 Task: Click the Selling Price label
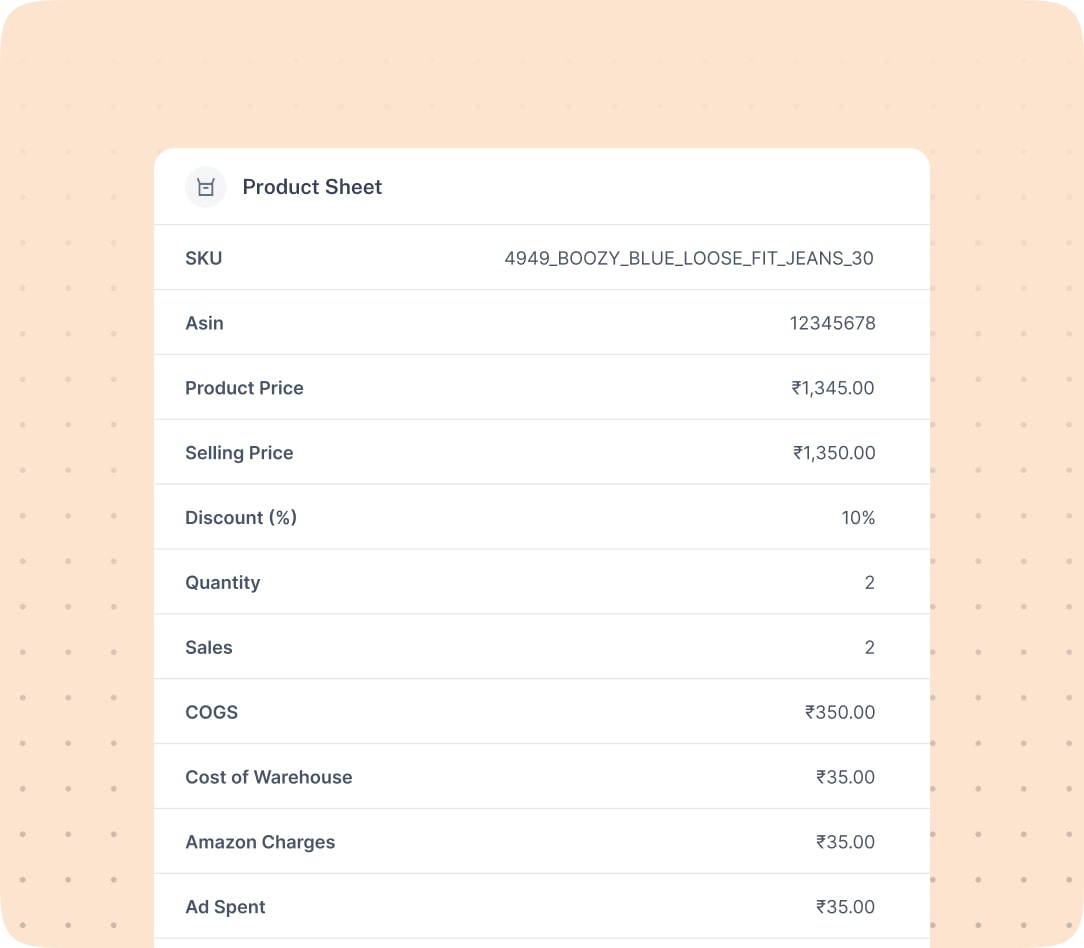(239, 453)
